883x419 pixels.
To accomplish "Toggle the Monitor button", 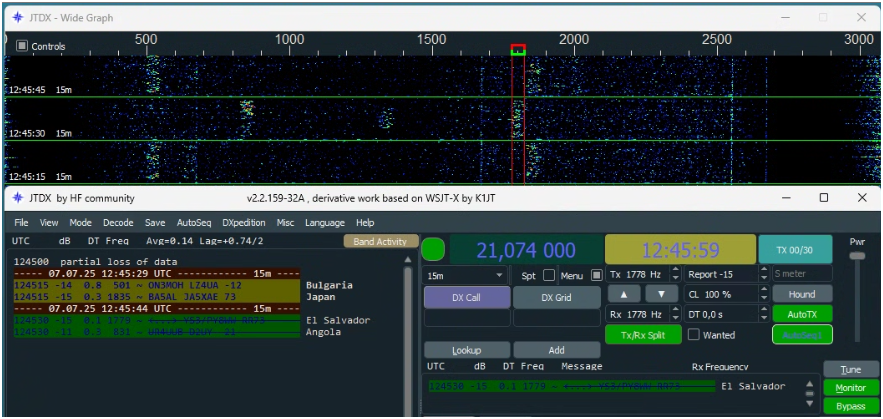I will 850,388.
